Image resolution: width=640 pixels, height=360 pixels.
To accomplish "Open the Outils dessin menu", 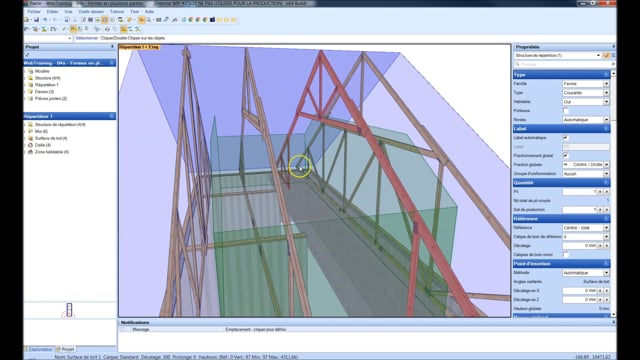I will click(x=91, y=11).
